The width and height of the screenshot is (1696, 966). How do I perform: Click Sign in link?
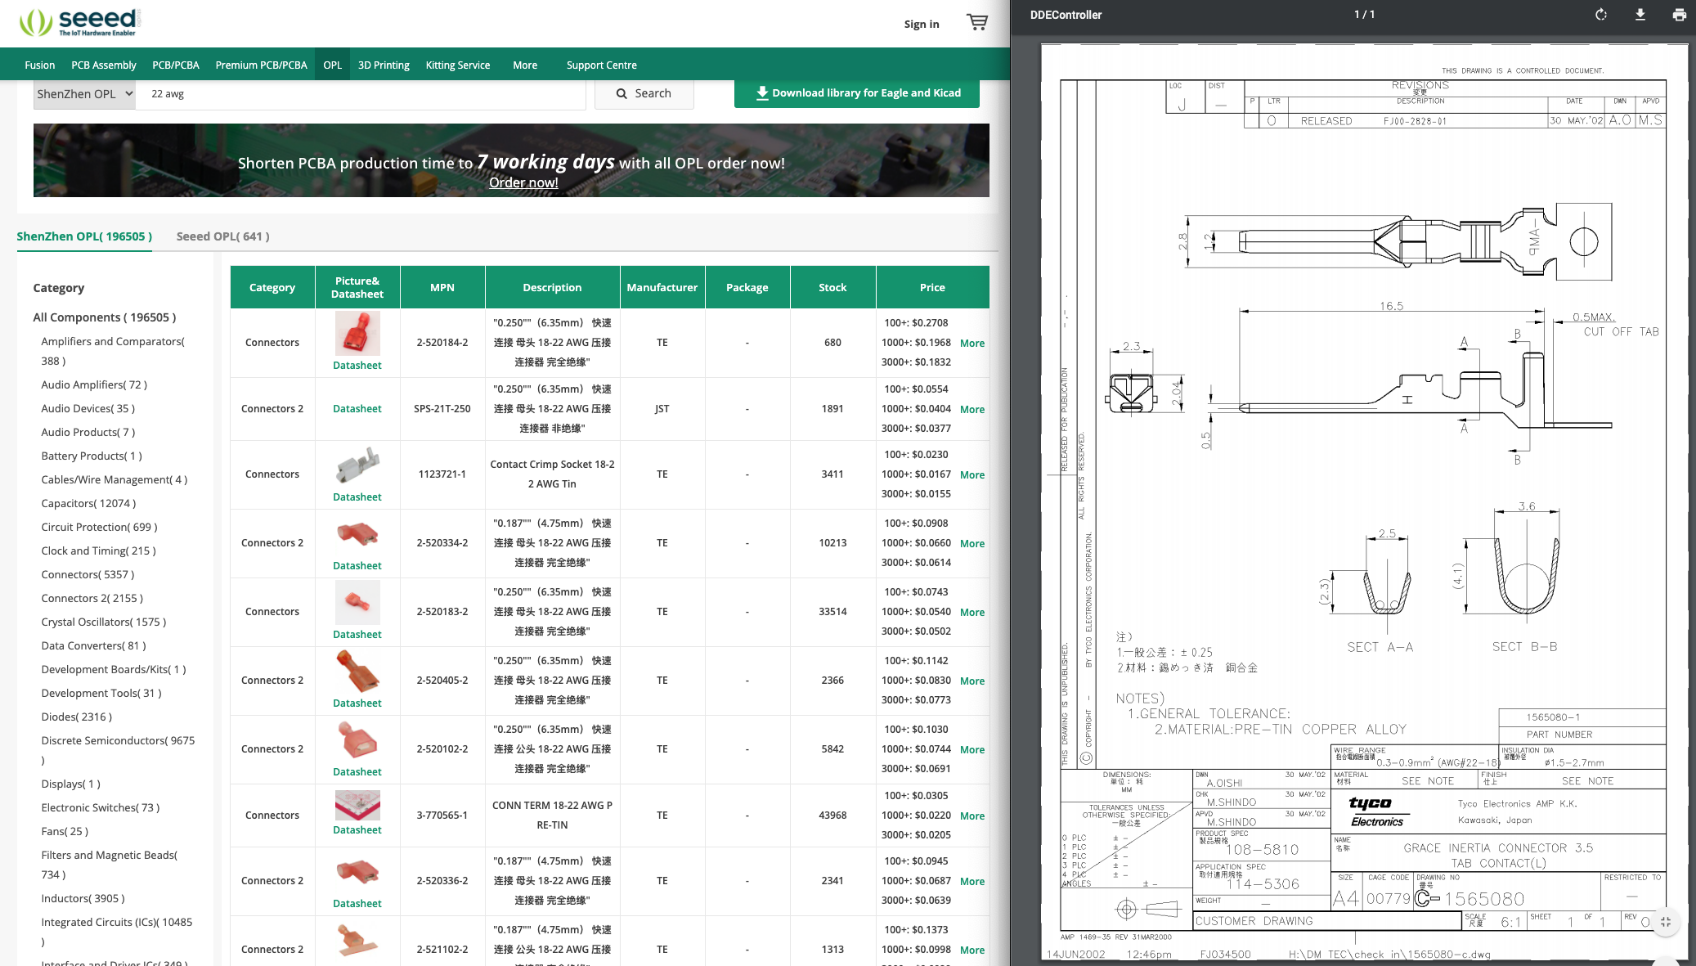[x=921, y=24]
